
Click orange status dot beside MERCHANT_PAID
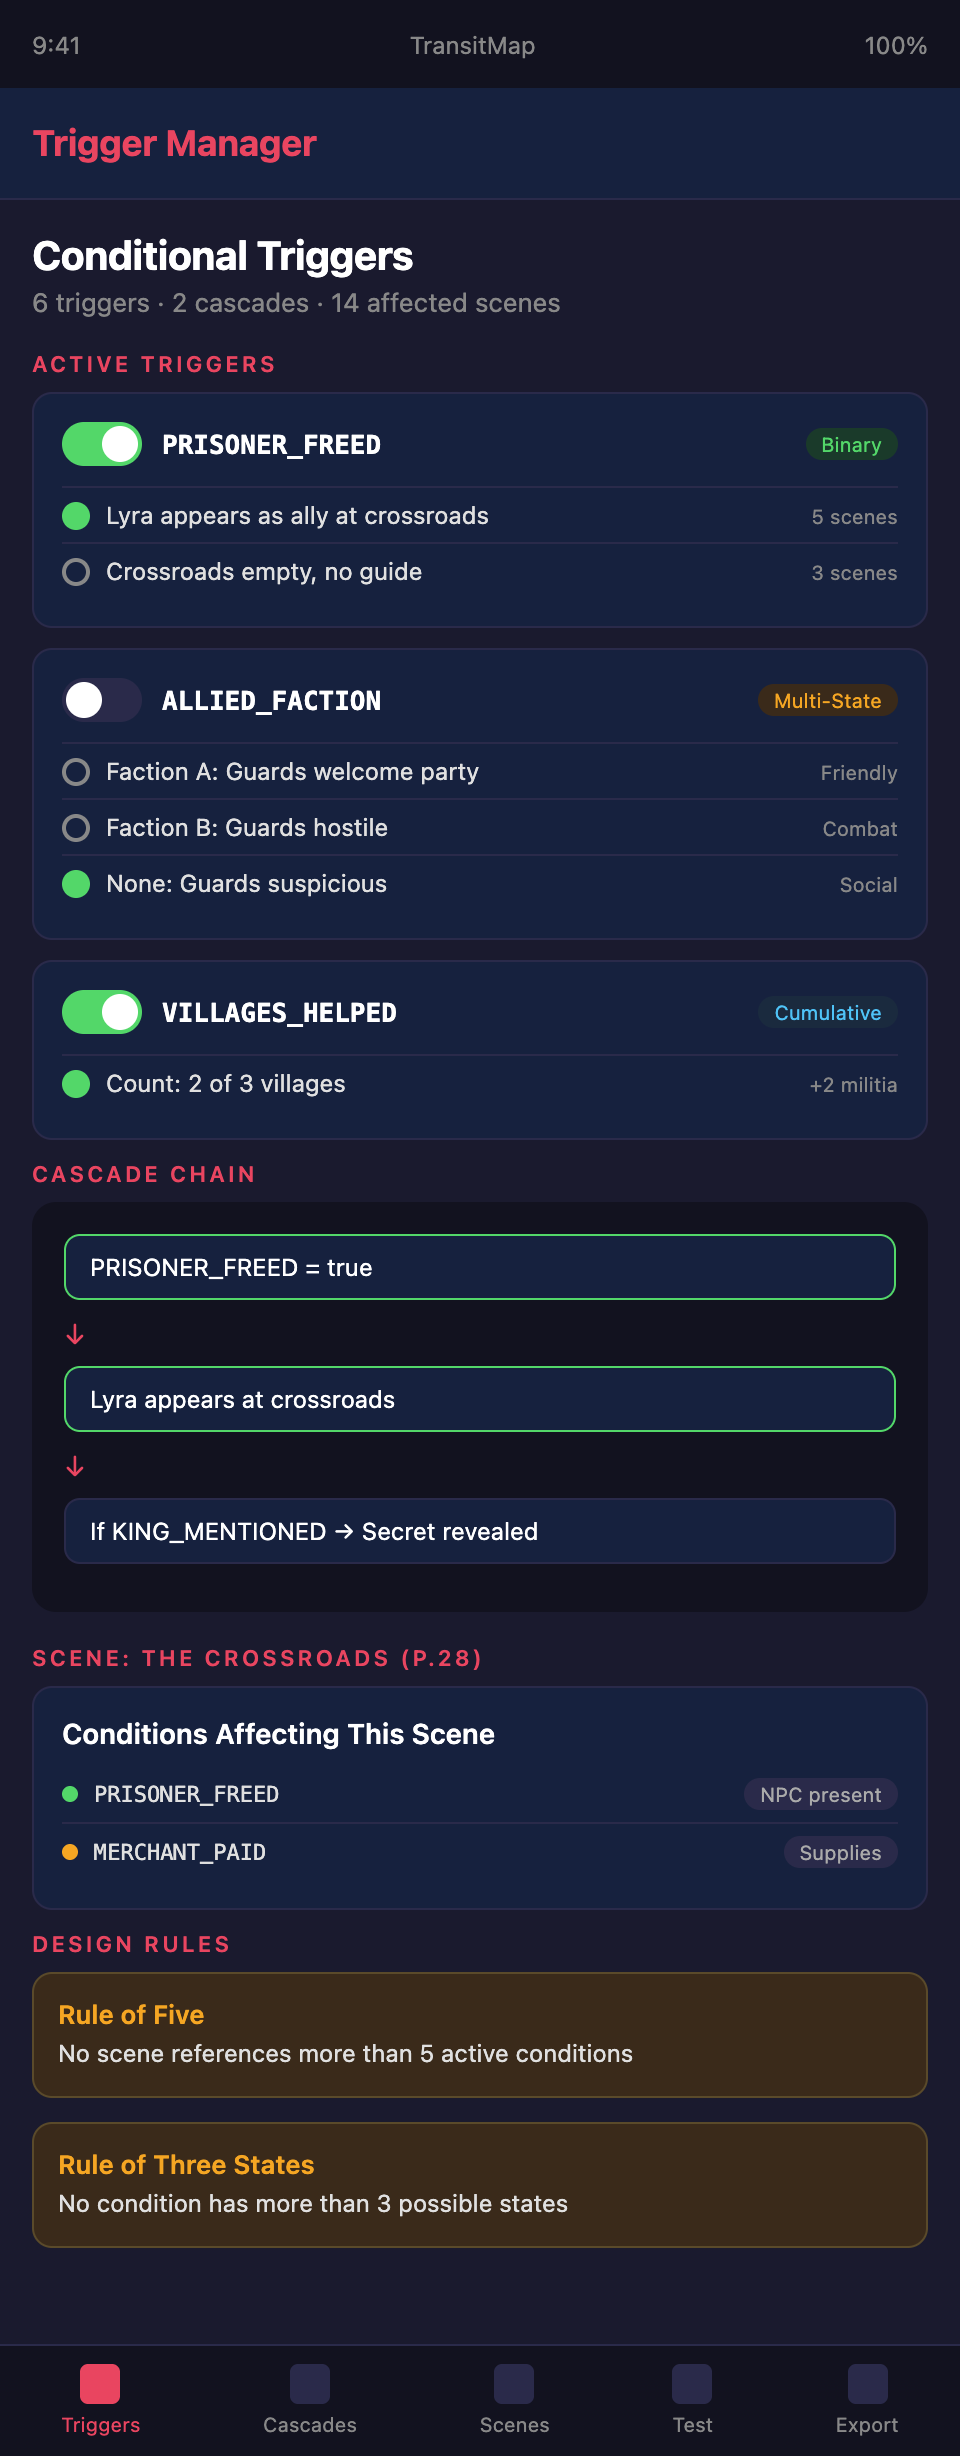pyautogui.click(x=70, y=1852)
